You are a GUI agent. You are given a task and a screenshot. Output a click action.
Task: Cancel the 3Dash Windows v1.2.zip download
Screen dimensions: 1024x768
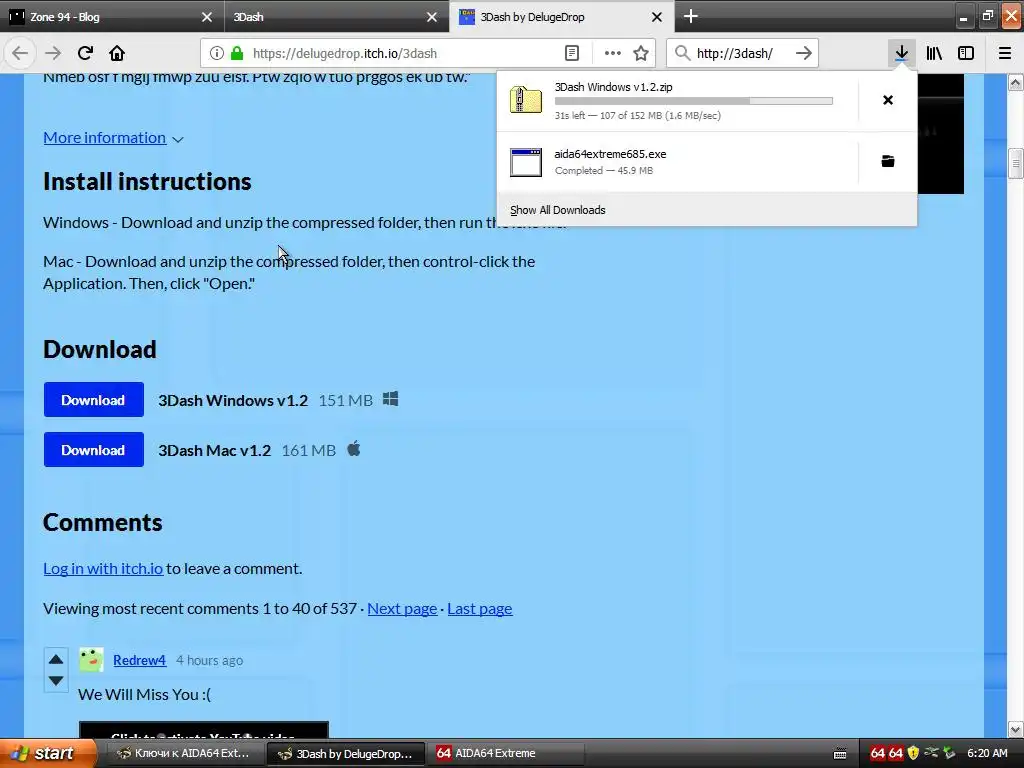pyautogui.click(x=888, y=100)
